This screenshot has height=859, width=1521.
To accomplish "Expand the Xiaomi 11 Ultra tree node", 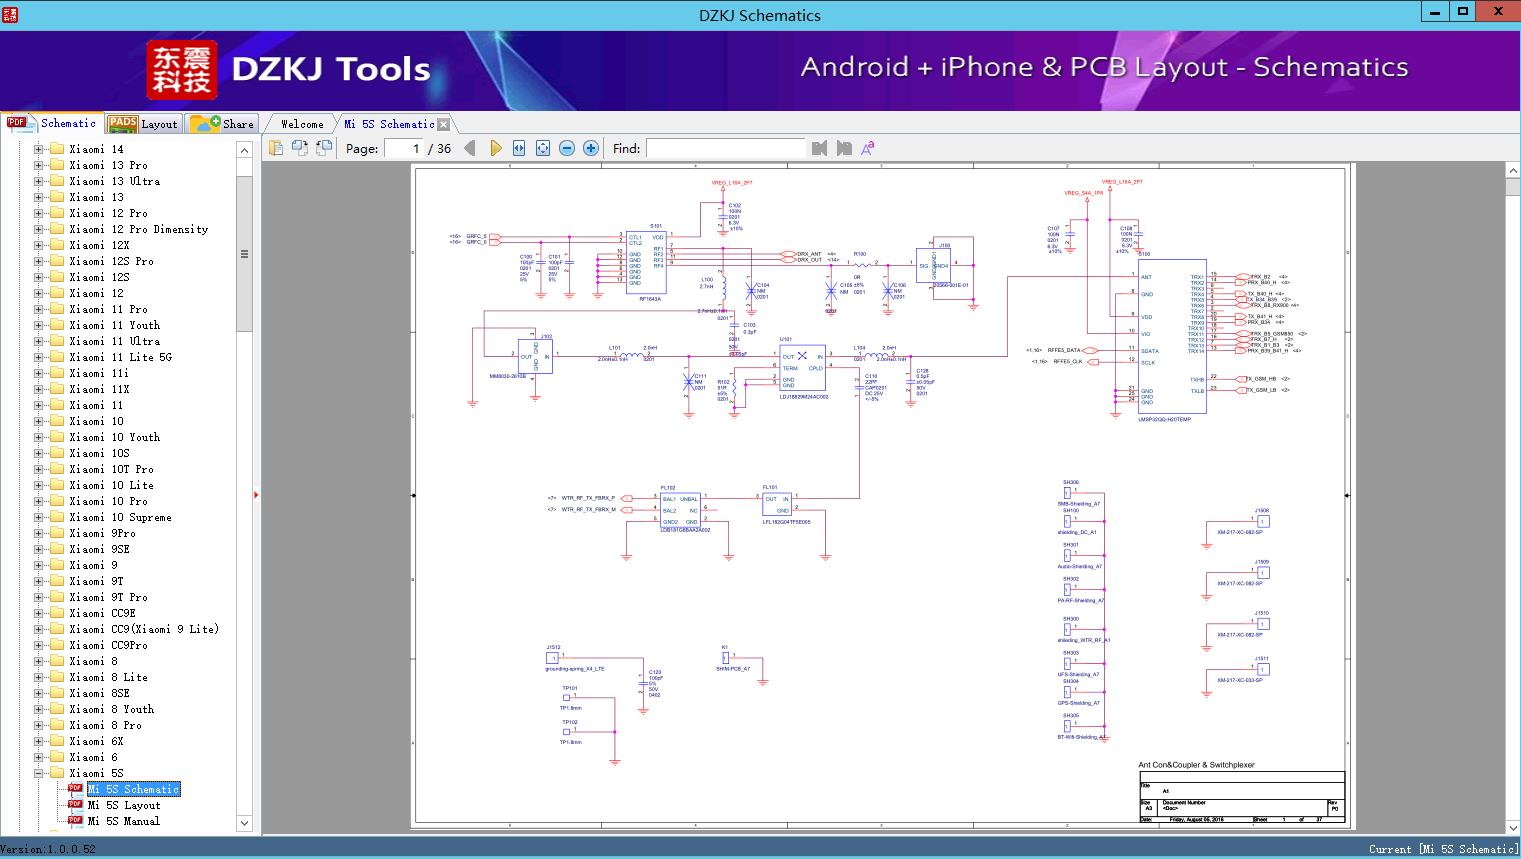I will click(x=39, y=341).
